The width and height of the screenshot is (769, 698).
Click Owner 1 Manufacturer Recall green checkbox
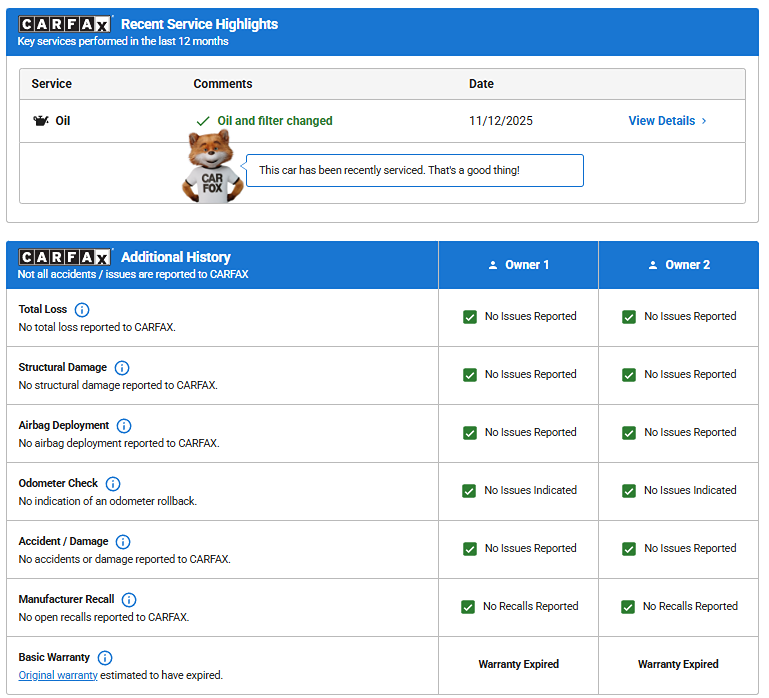(x=468, y=607)
